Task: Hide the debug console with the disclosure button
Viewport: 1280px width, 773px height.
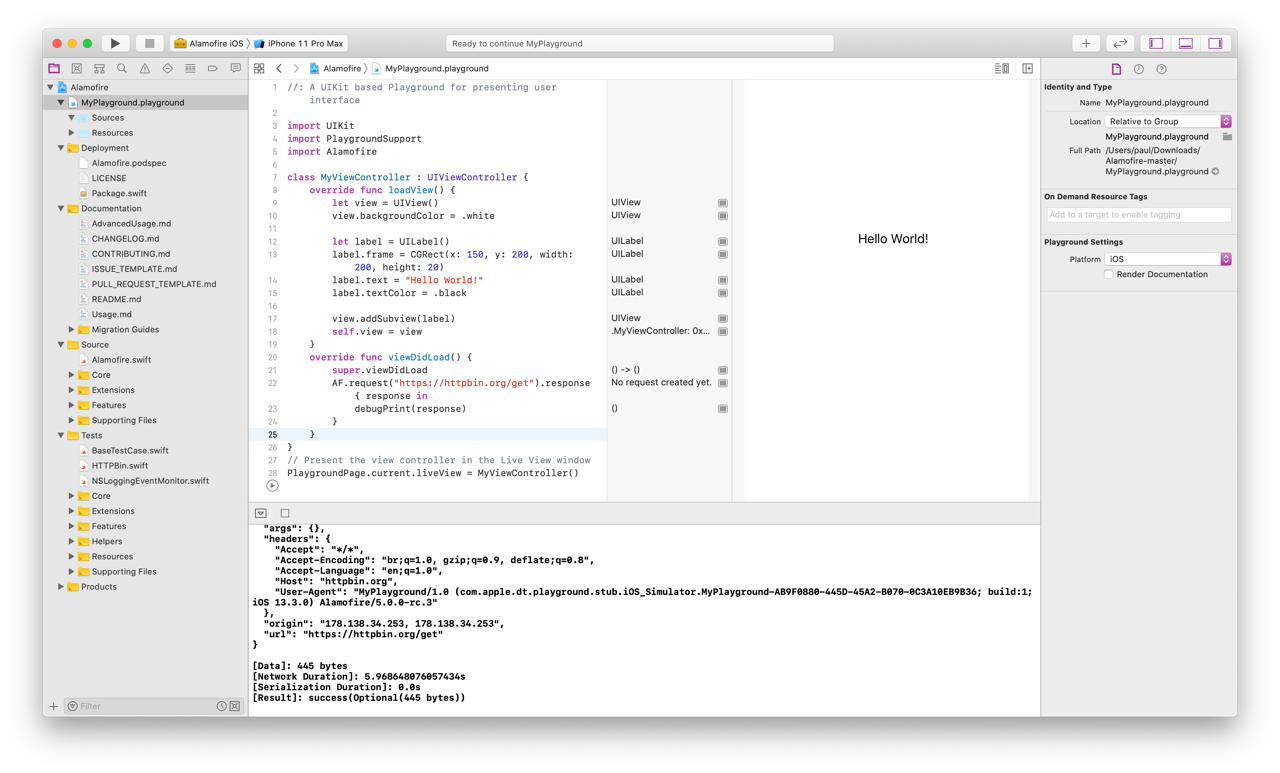Action: 261,513
